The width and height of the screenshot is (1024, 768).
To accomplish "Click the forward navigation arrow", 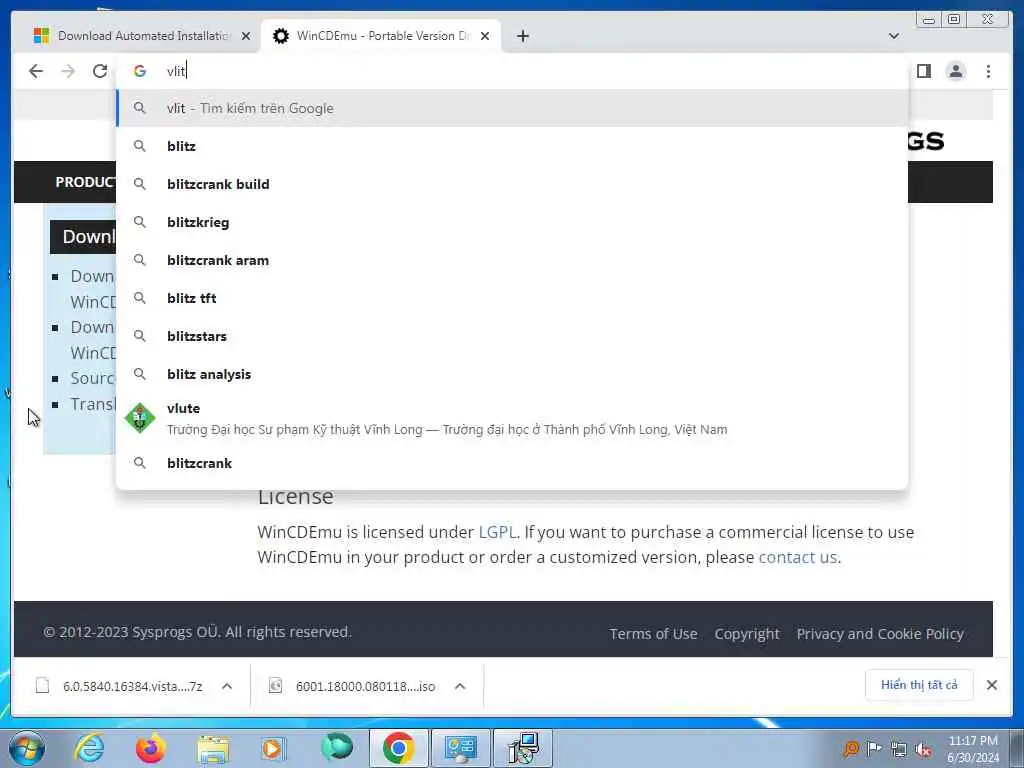I will click(x=68, y=71).
